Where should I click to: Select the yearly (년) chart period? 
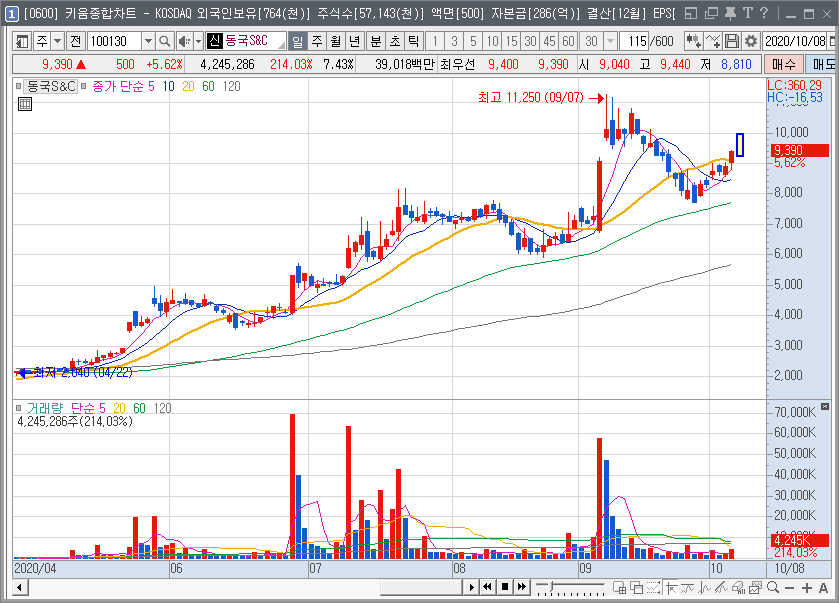click(354, 41)
